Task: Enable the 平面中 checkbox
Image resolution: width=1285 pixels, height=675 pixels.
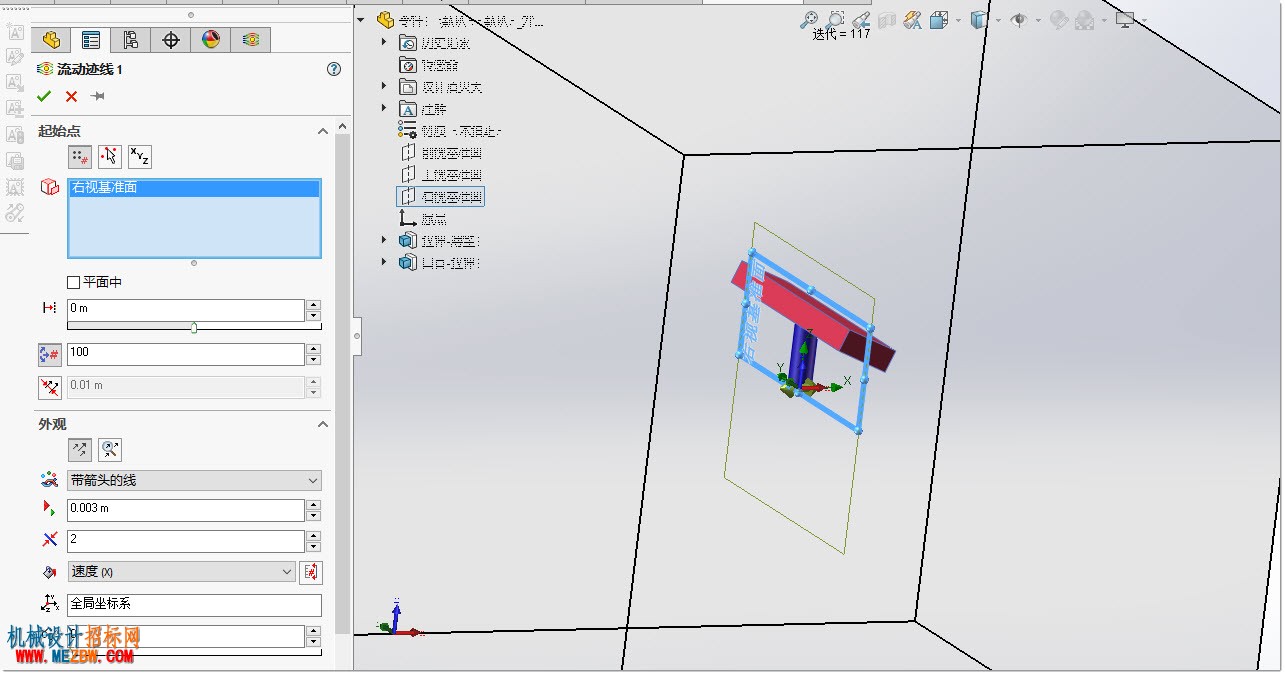Action: (73, 283)
